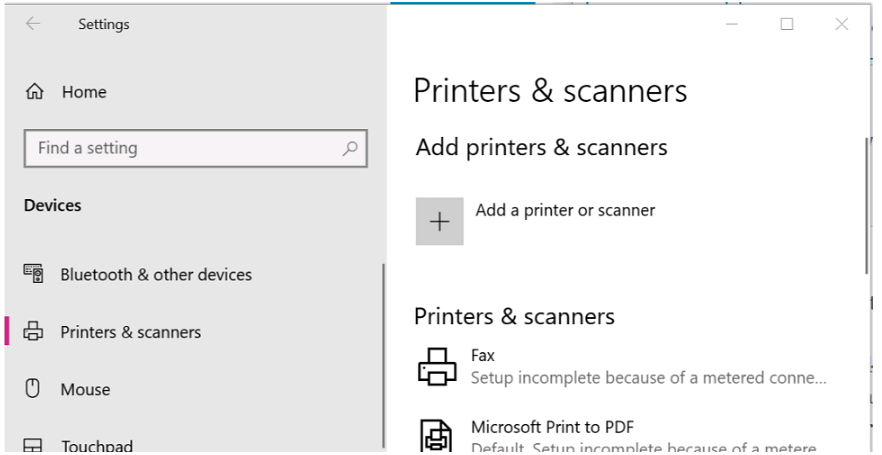Click the Bluetooth devices sidebar icon
This screenshot has width=882, height=455.
pos(34,273)
